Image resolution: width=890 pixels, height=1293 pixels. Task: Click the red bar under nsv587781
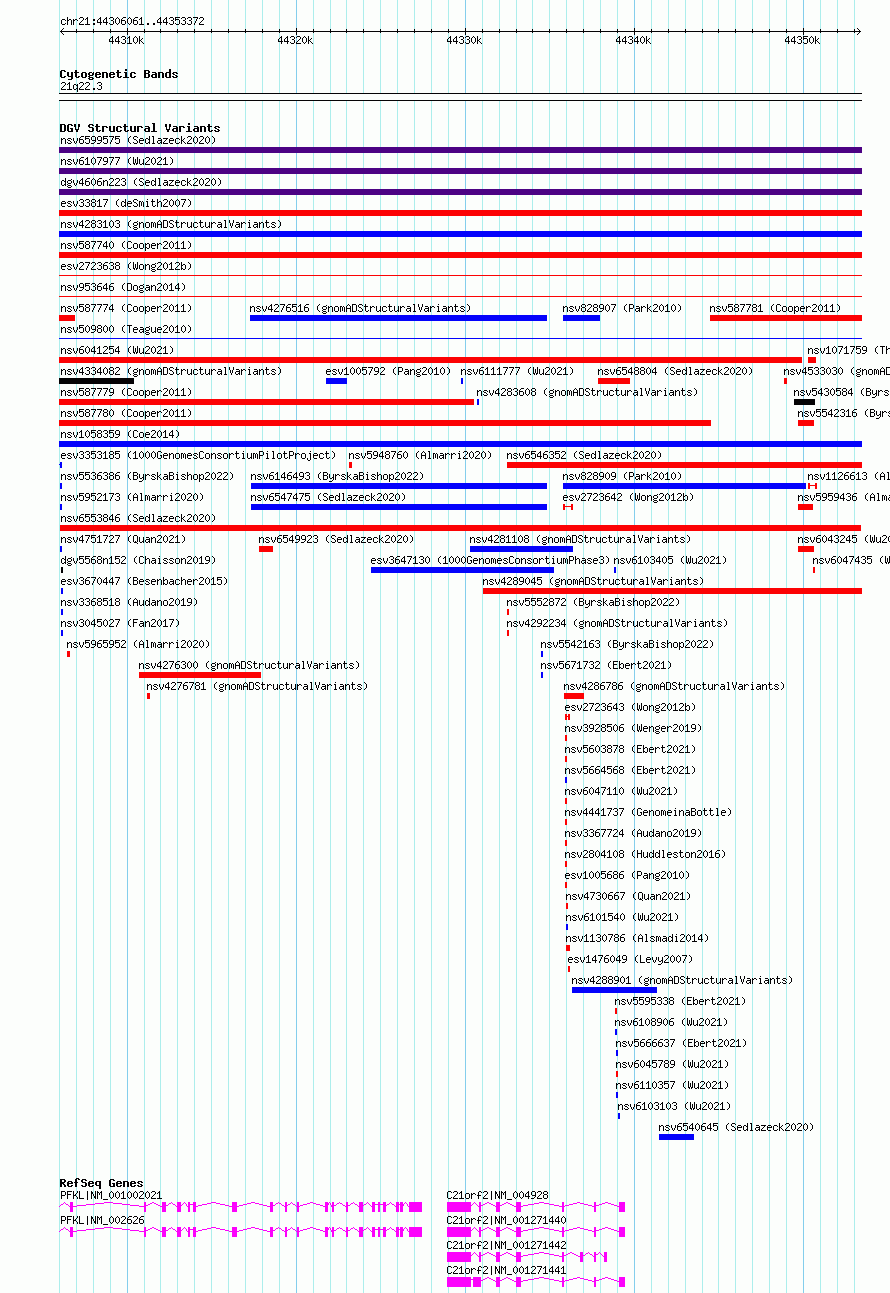(x=786, y=318)
